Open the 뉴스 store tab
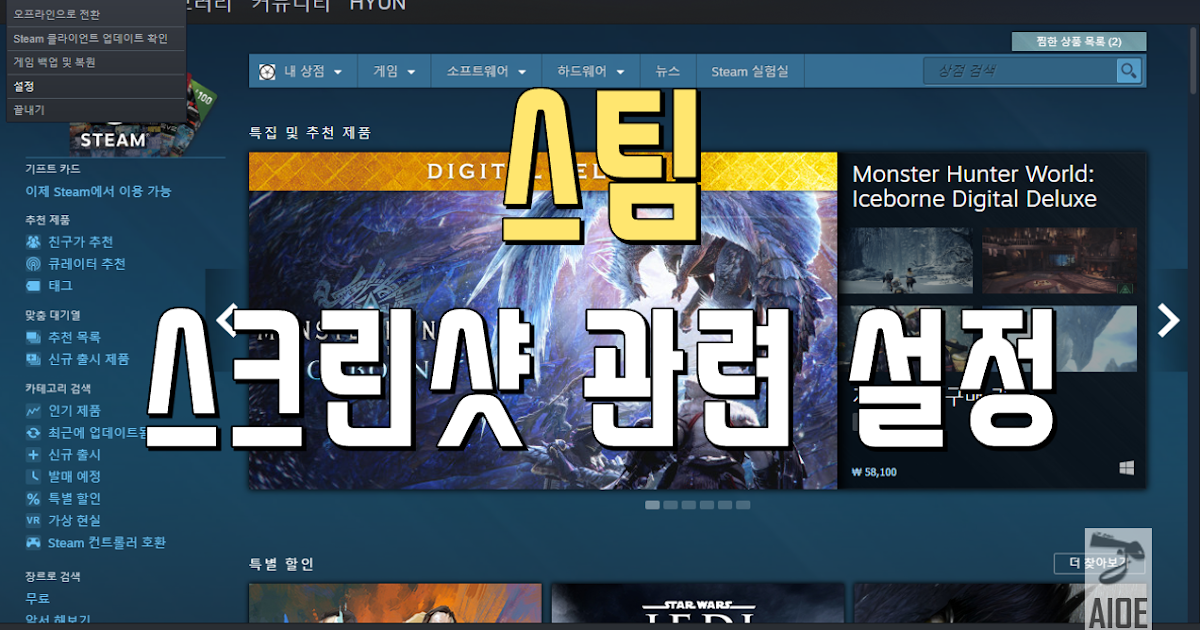 (x=667, y=71)
